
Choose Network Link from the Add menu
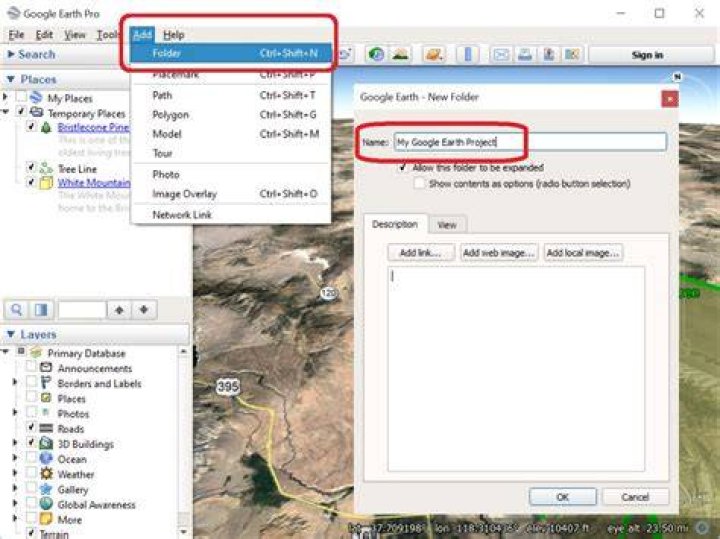231,214
